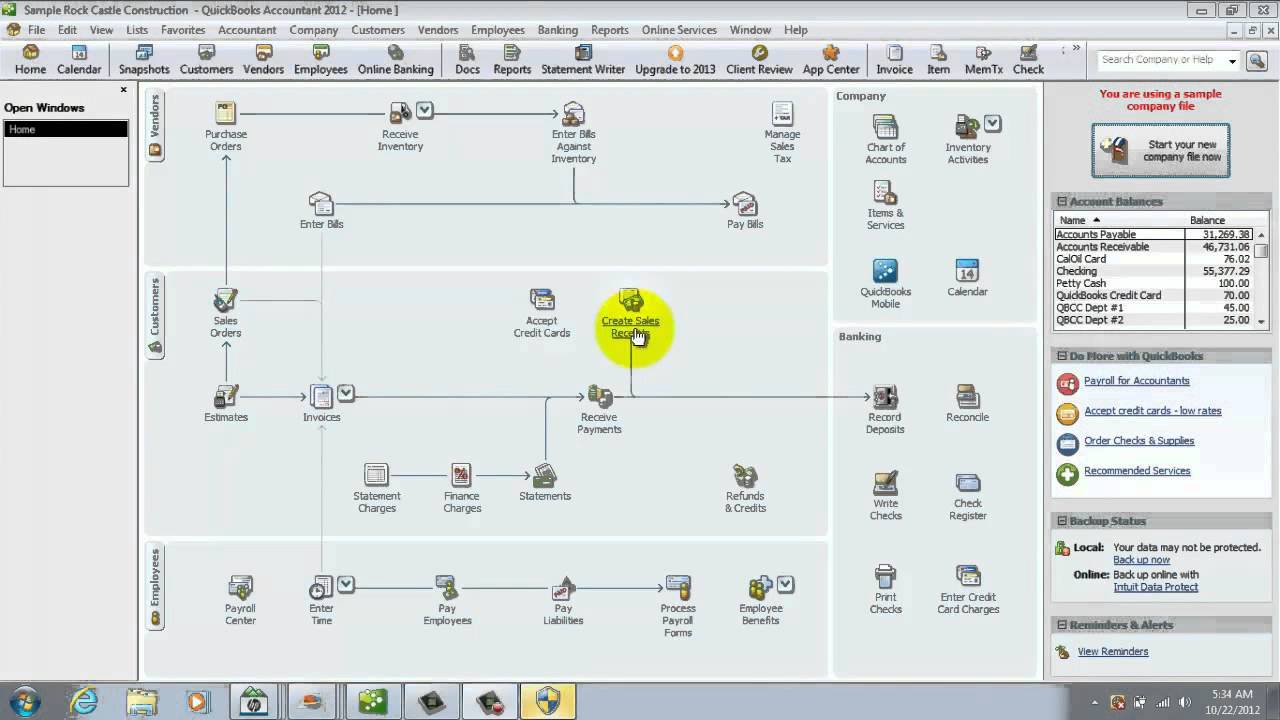The height and width of the screenshot is (720, 1280).
Task: Open the Banking menu
Action: point(558,30)
